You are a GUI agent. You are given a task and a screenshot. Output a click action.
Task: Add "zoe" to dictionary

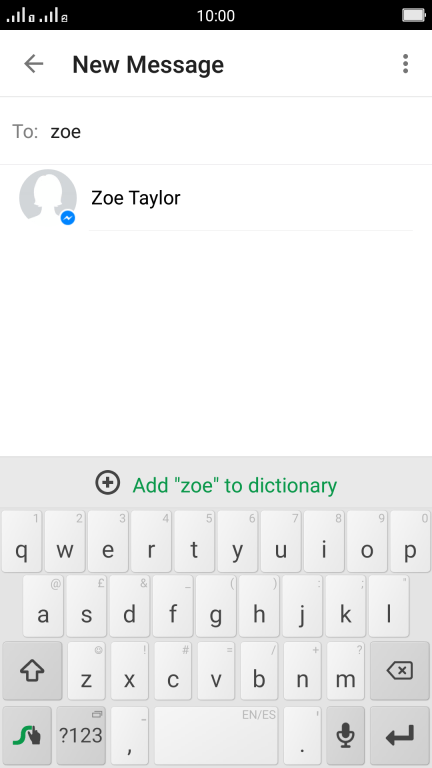pos(235,485)
